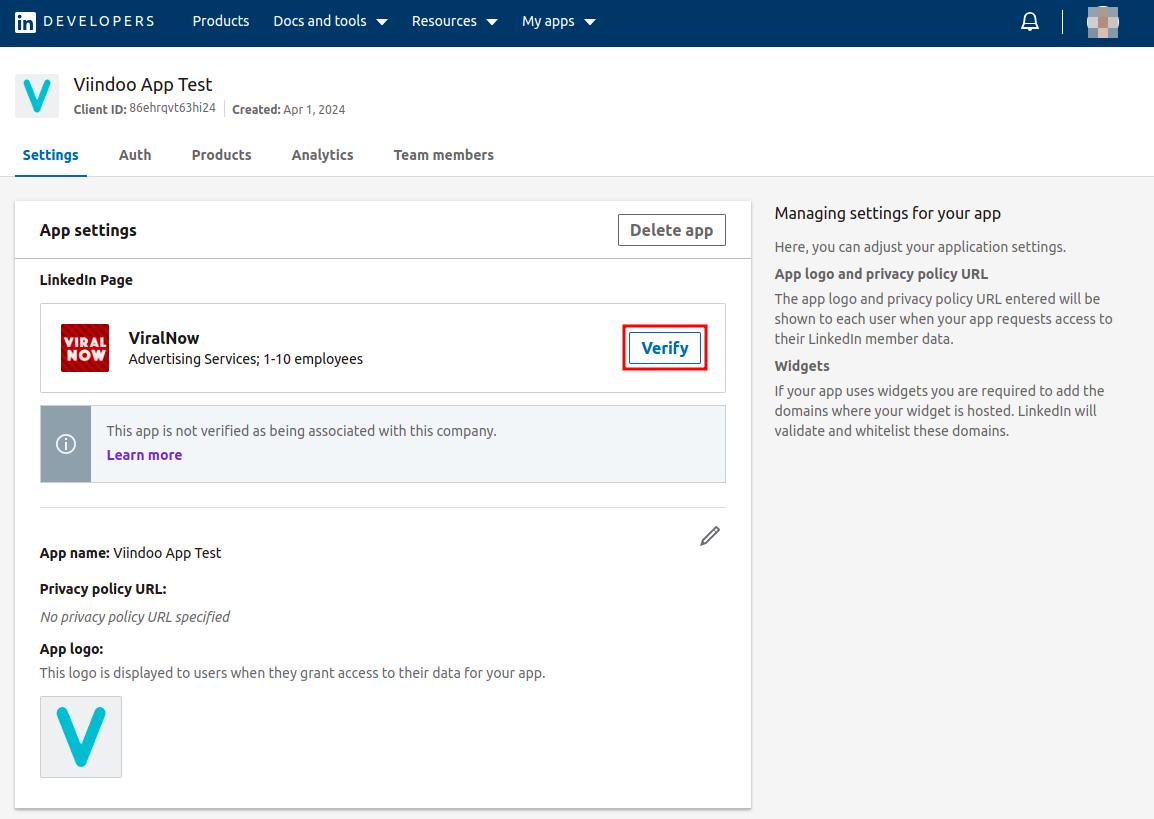Image resolution: width=1154 pixels, height=819 pixels.
Task: Click the App name: Viindoo App Test line
Action: coord(130,553)
